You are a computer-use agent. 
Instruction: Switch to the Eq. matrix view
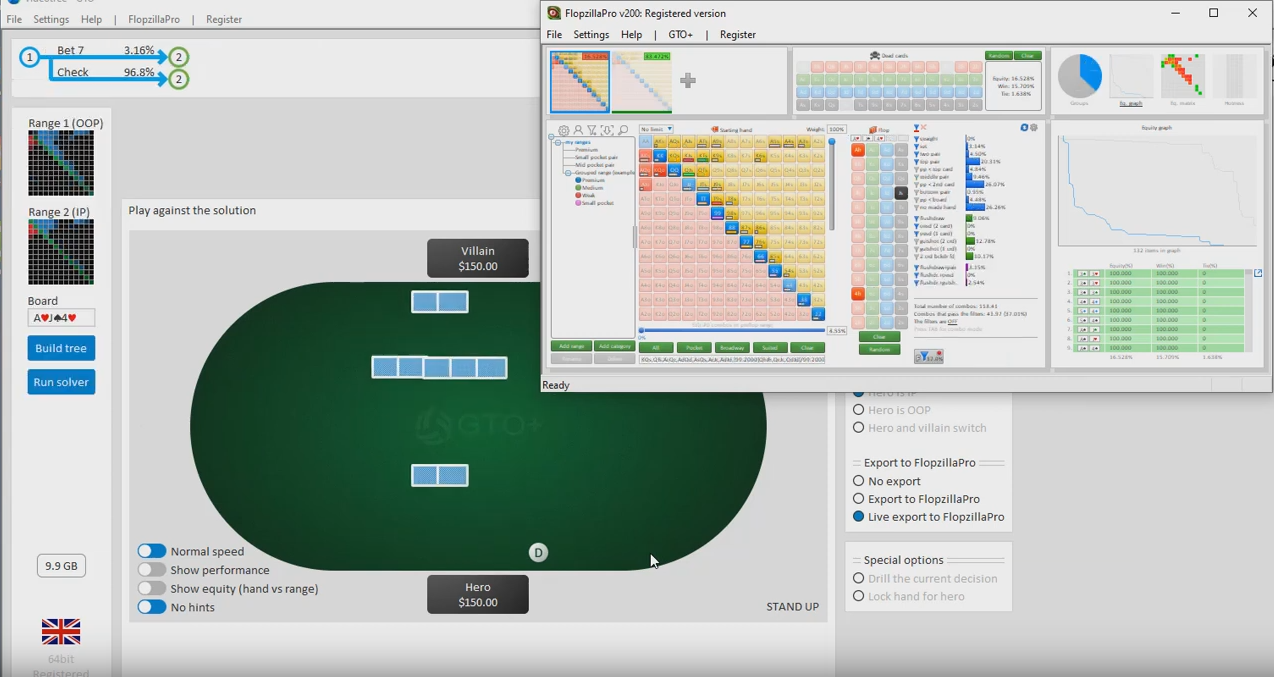click(x=1183, y=78)
